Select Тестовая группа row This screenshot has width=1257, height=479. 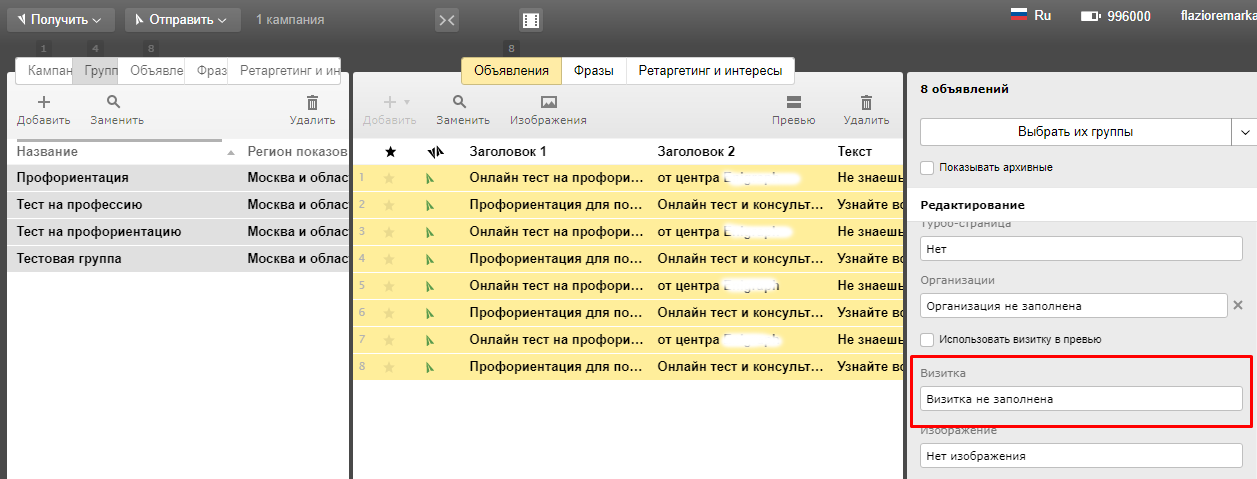(x=178, y=259)
